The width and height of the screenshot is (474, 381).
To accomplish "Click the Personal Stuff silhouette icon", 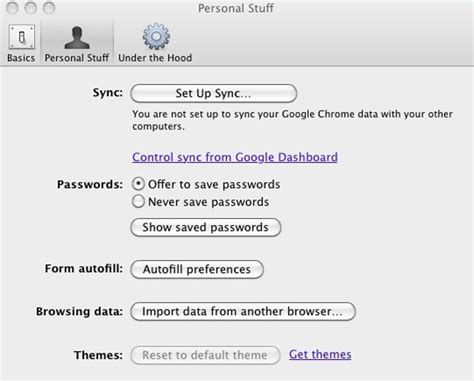I will [77, 37].
